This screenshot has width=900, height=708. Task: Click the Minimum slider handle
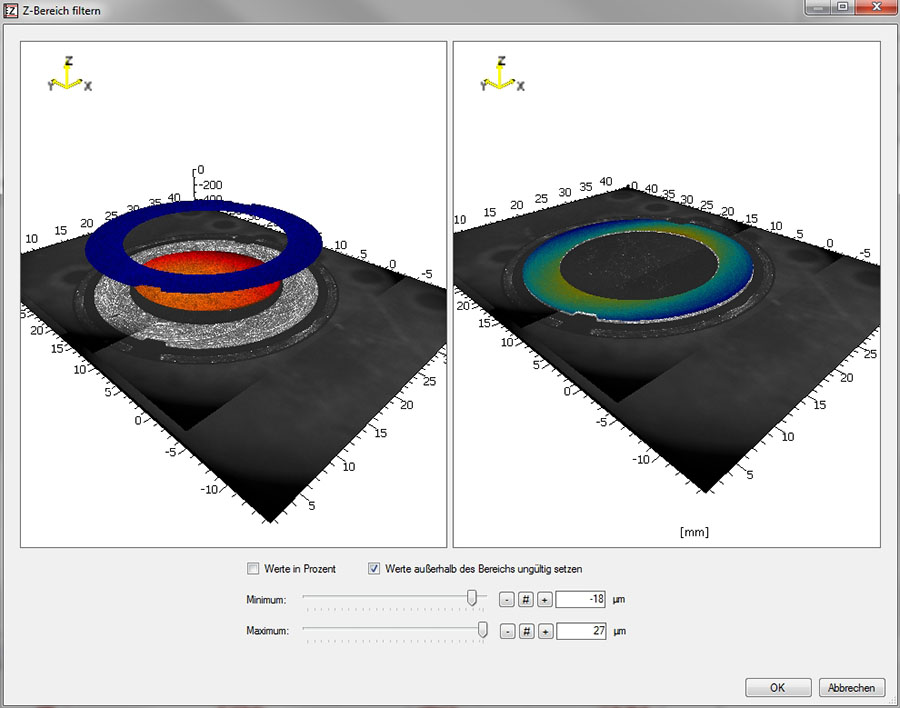pyautogui.click(x=472, y=598)
